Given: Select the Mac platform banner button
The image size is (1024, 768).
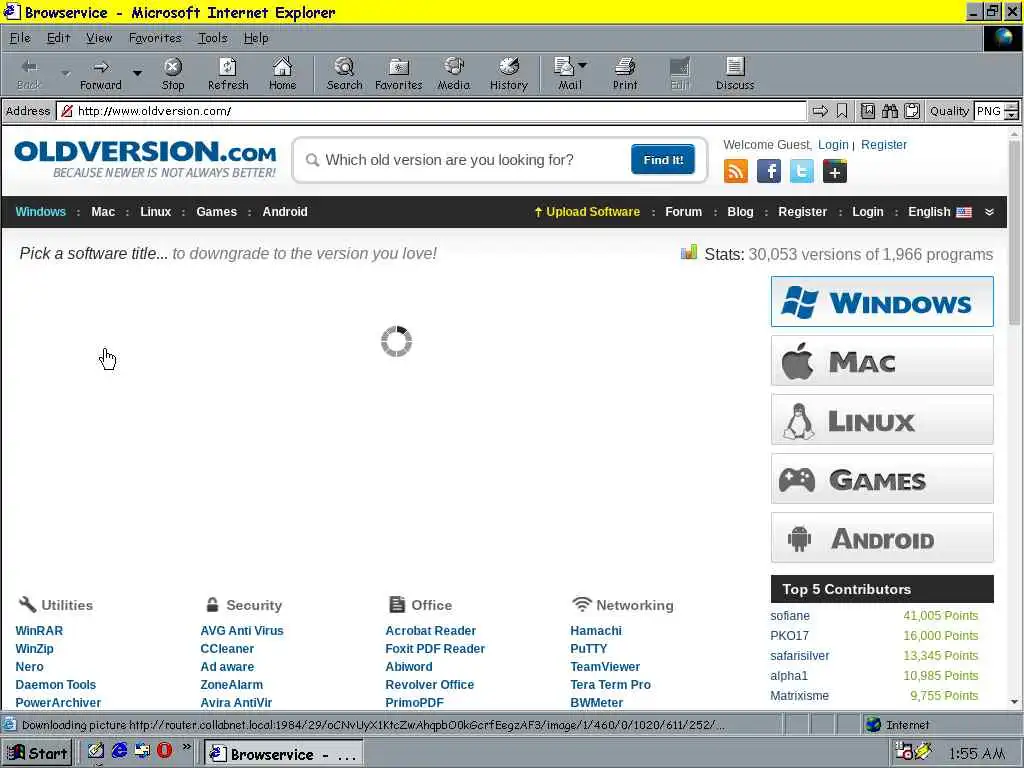Looking at the screenshot, I should coord(882,360).
